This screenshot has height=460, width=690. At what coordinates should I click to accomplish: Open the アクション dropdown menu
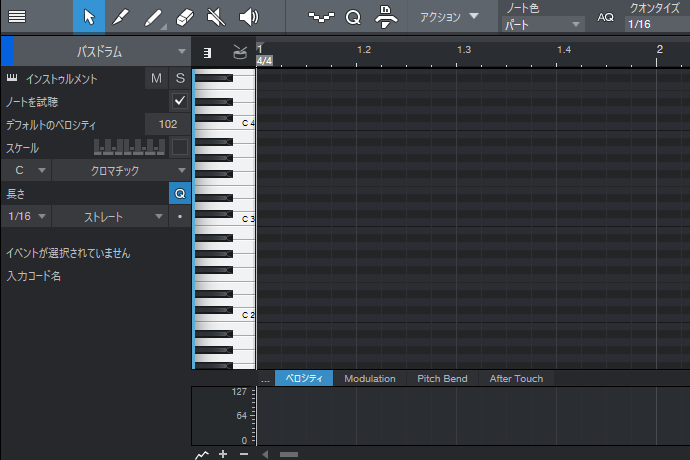point(448,16)
